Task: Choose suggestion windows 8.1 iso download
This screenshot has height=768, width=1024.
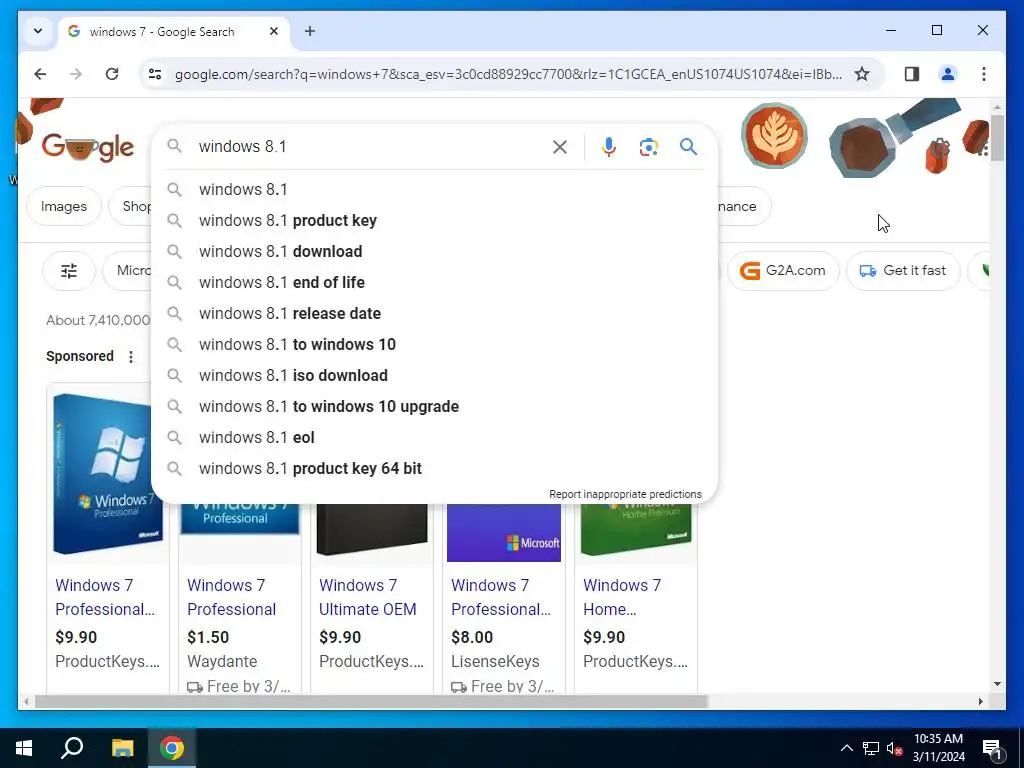Action: click(x=434, y=376)
